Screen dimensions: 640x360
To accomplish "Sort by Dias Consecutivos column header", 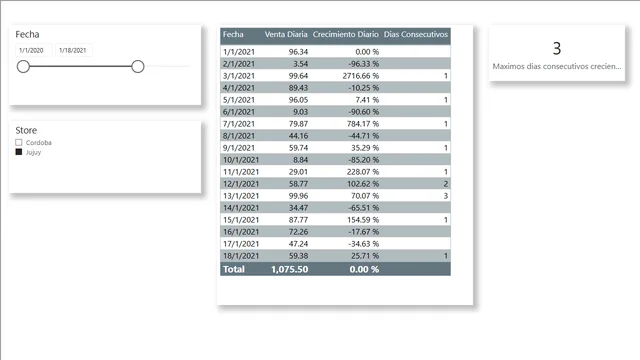I will point(416,34).
